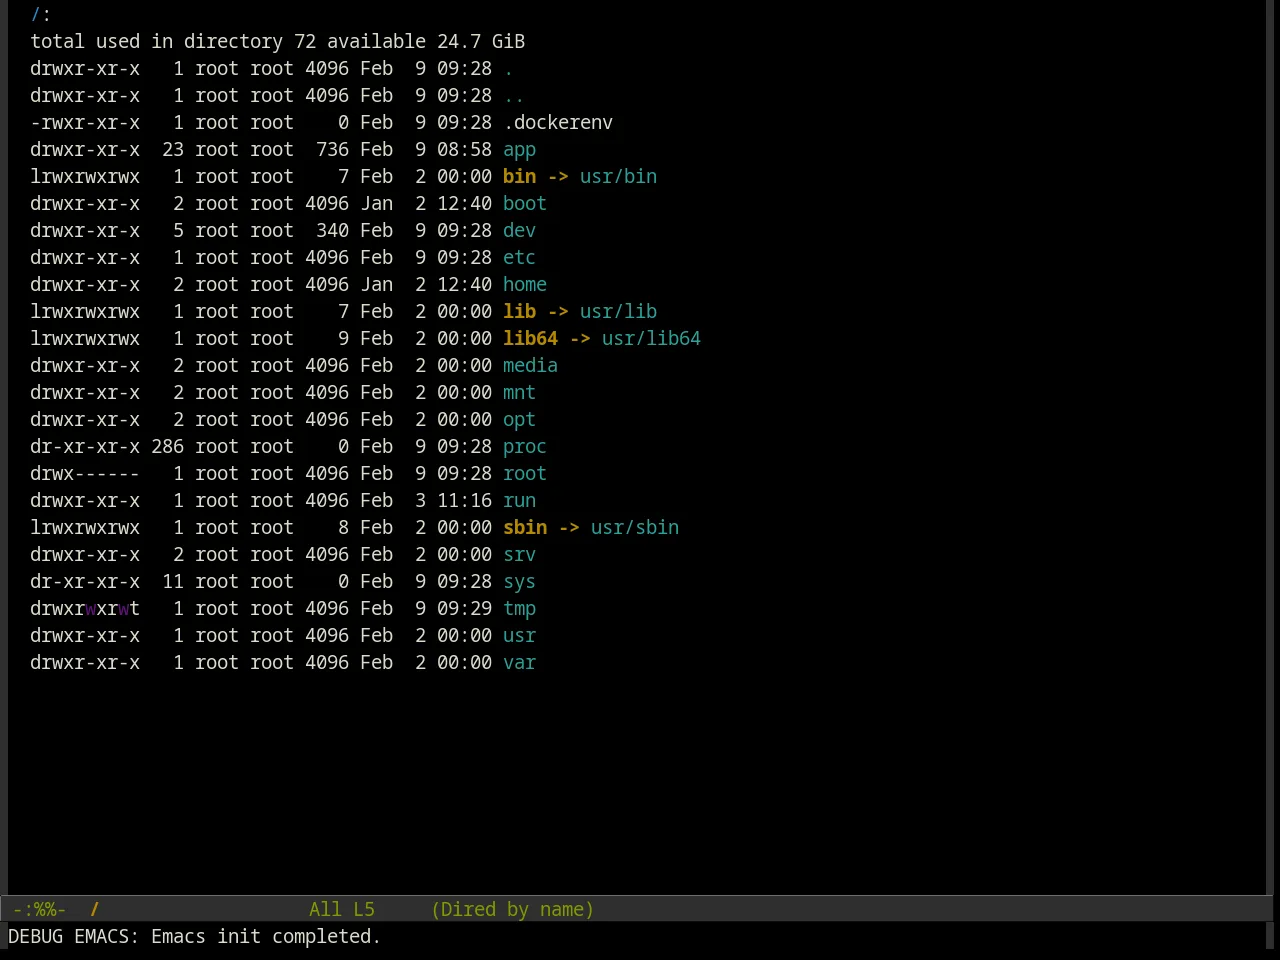Open the app directory entry
Viewport: 1280px width, 960px height.
[519, 149]
